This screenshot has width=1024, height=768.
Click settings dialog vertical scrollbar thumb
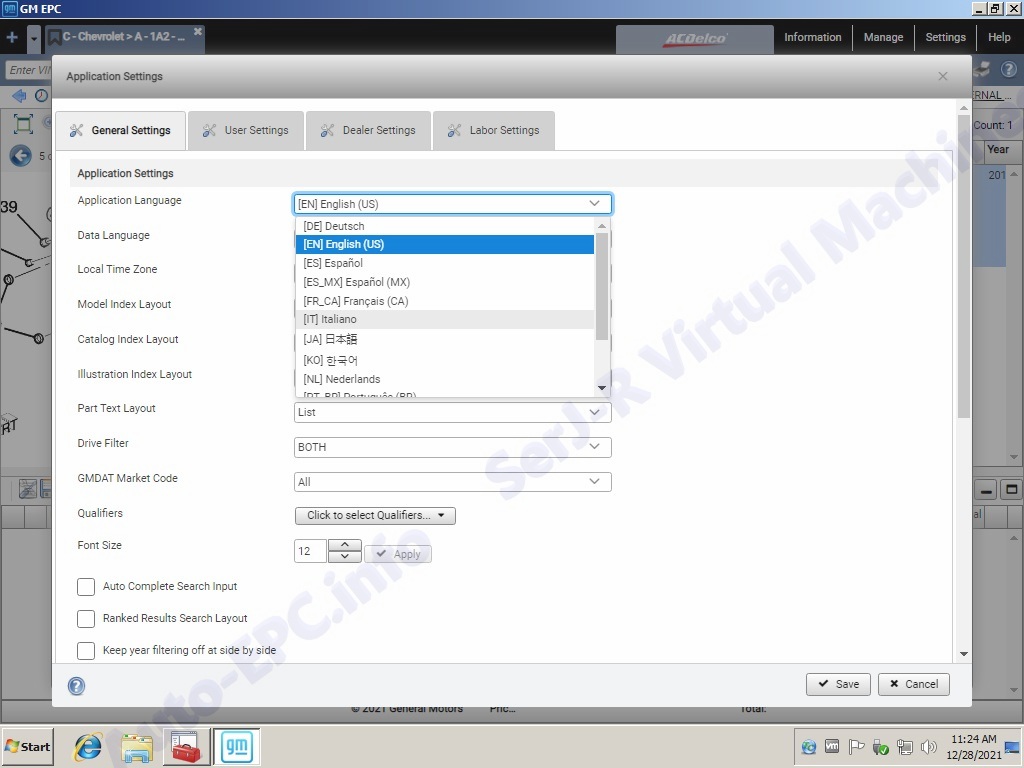tap(963, 266)
